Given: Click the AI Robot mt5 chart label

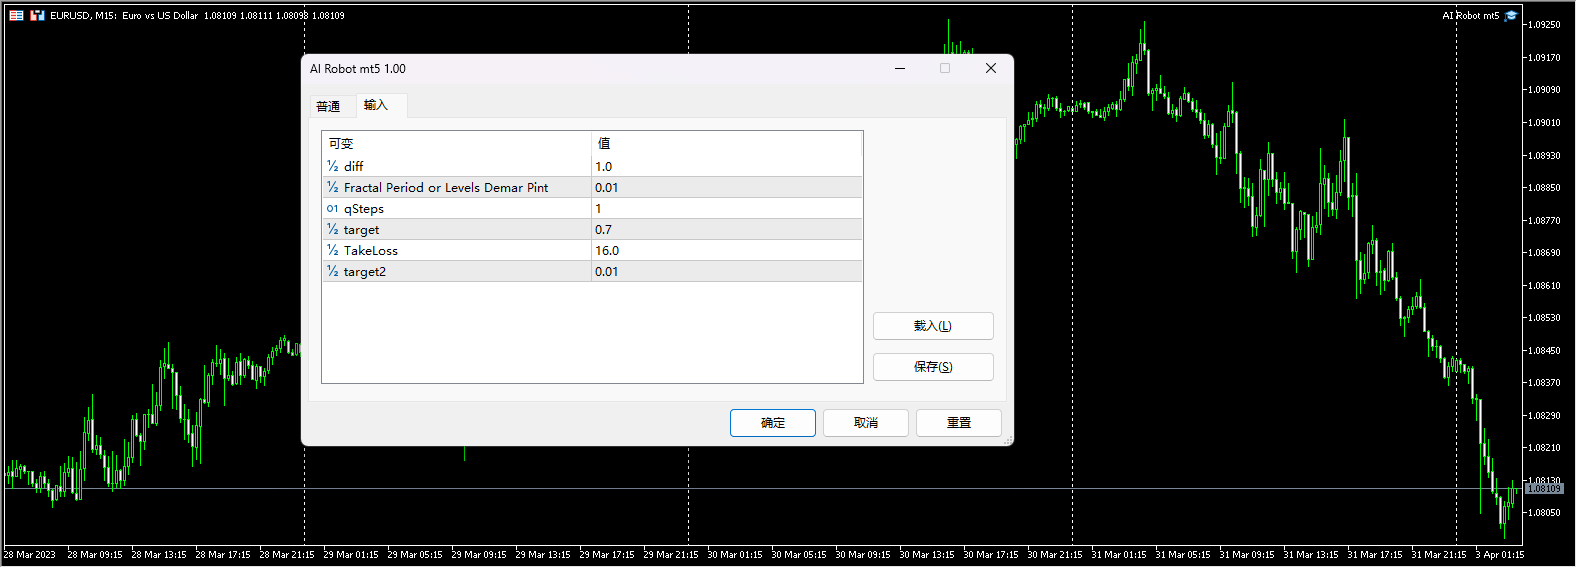Looking at the screenshot, I should tap(1470, 15).
